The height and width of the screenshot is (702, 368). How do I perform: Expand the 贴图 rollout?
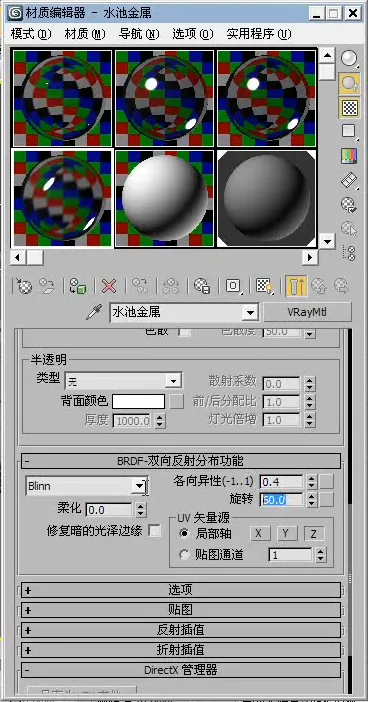pos(180,609)
